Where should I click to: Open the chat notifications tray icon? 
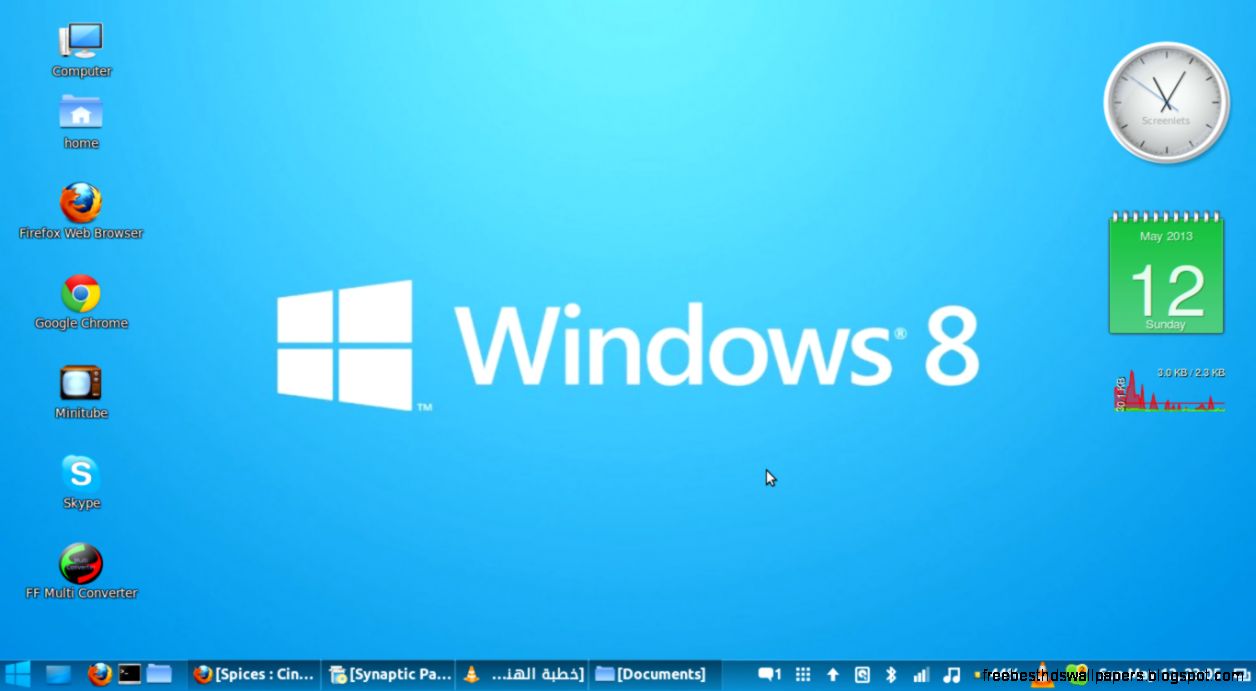click(x=769, y=675)
